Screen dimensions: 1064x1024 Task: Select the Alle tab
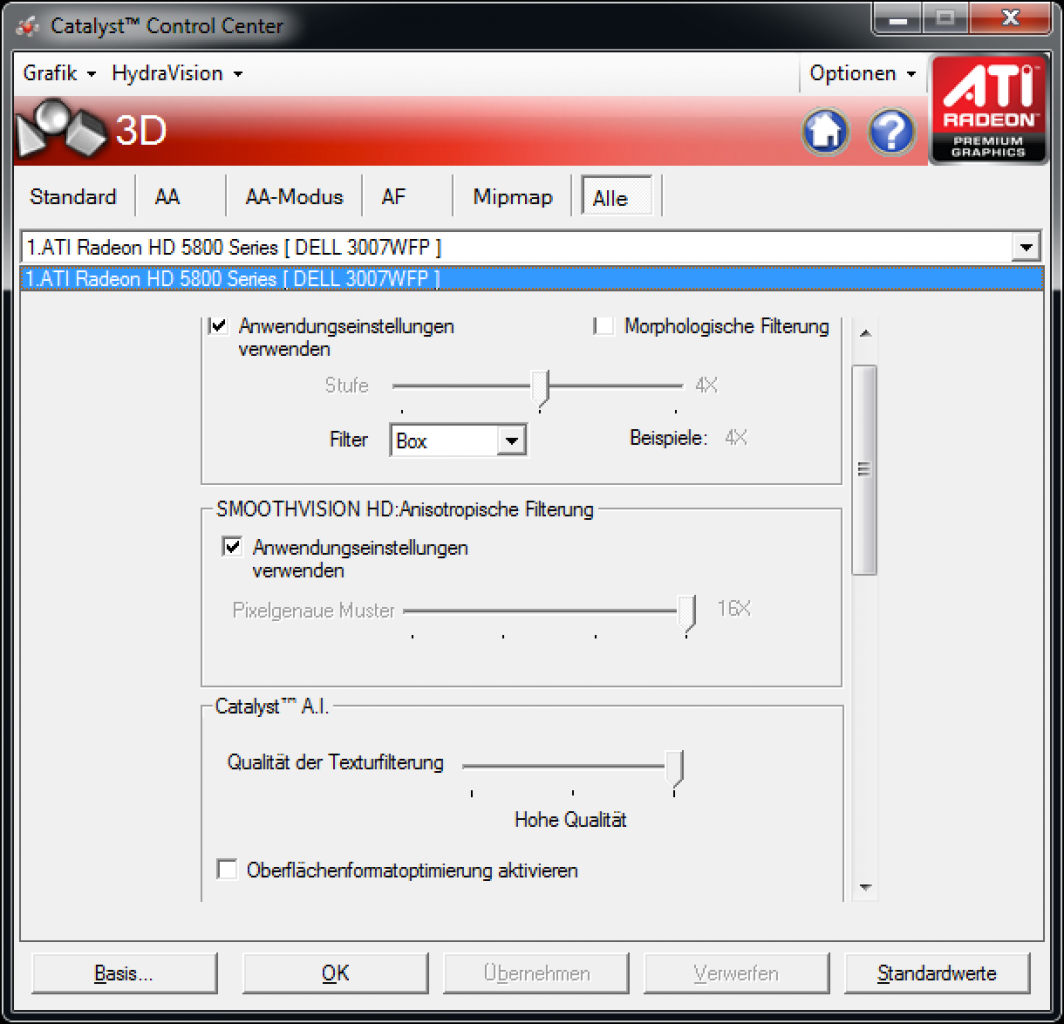[615, 197]
